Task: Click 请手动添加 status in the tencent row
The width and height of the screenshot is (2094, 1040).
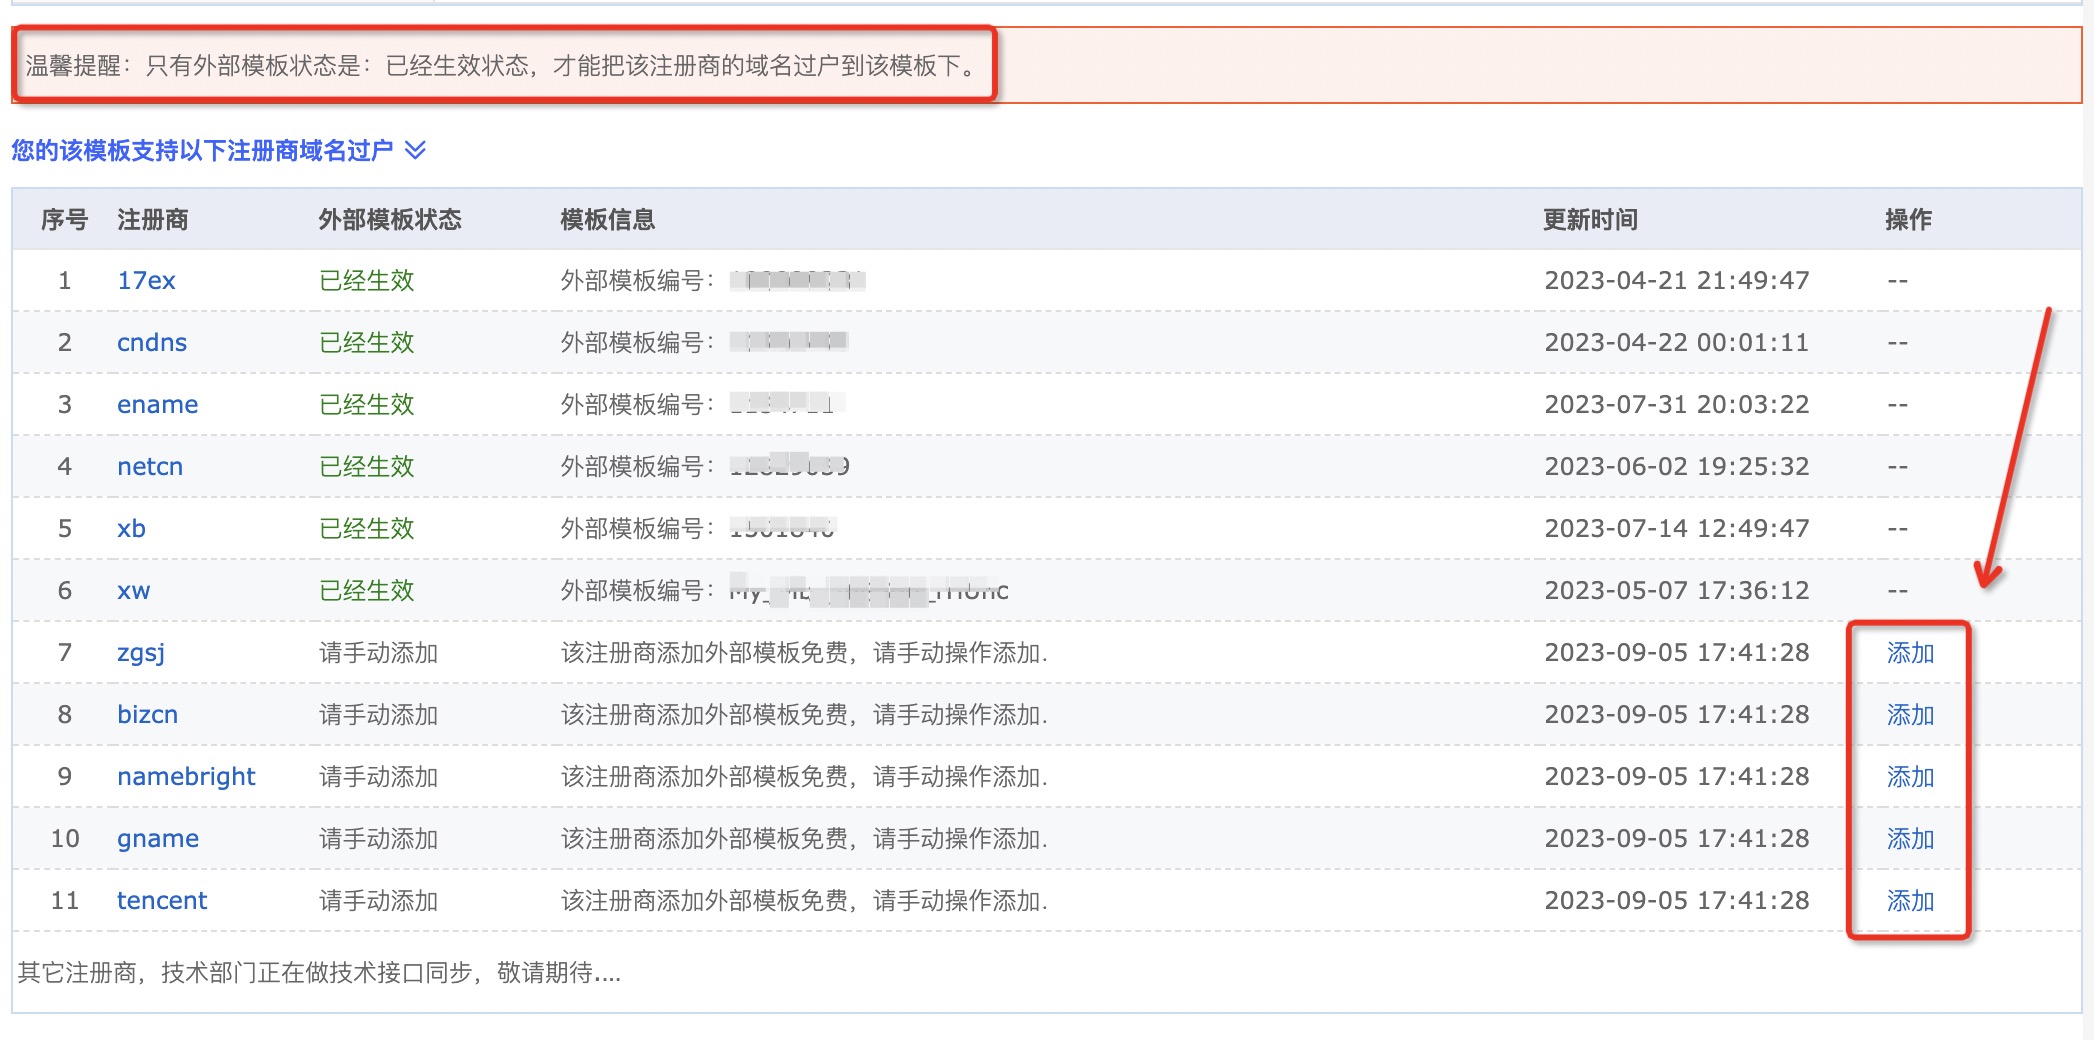Action: 379,901
